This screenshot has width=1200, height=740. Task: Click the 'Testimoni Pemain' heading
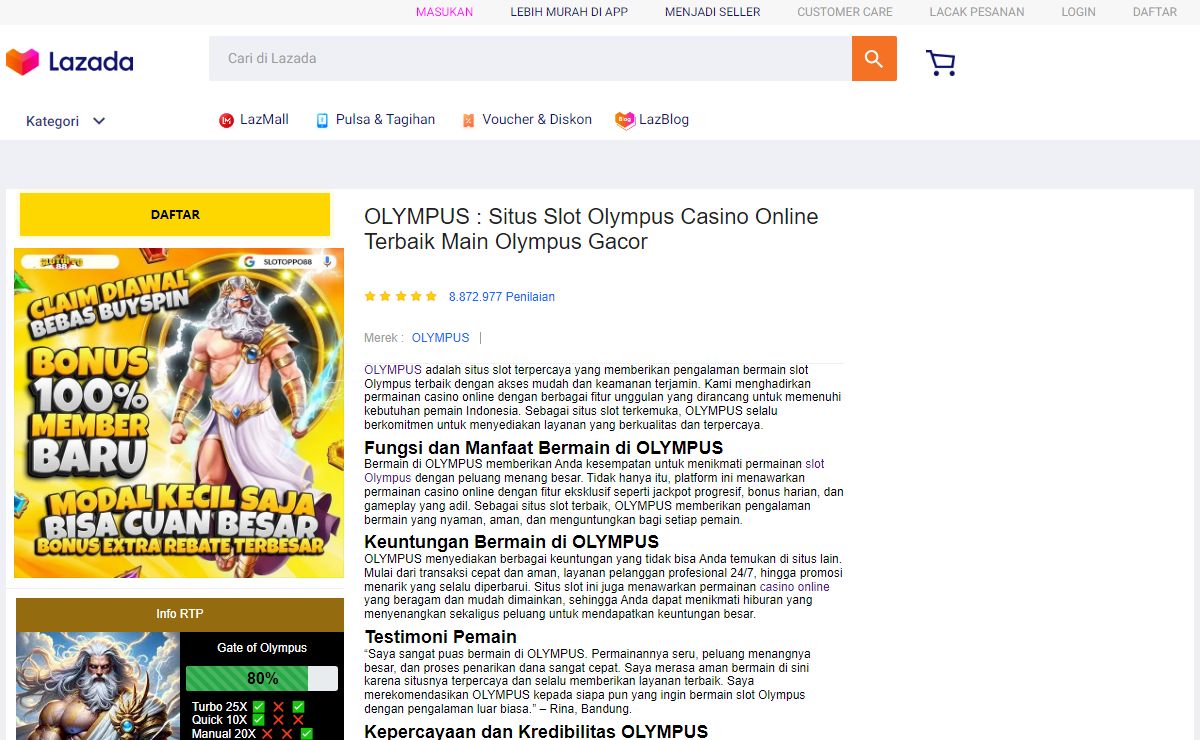pyautogui.click(x=441, y=637)
